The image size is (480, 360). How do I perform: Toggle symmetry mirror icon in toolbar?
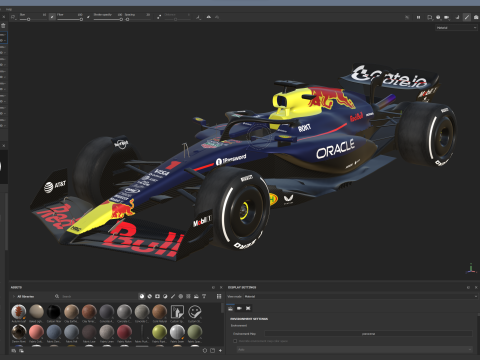point(209,17)
